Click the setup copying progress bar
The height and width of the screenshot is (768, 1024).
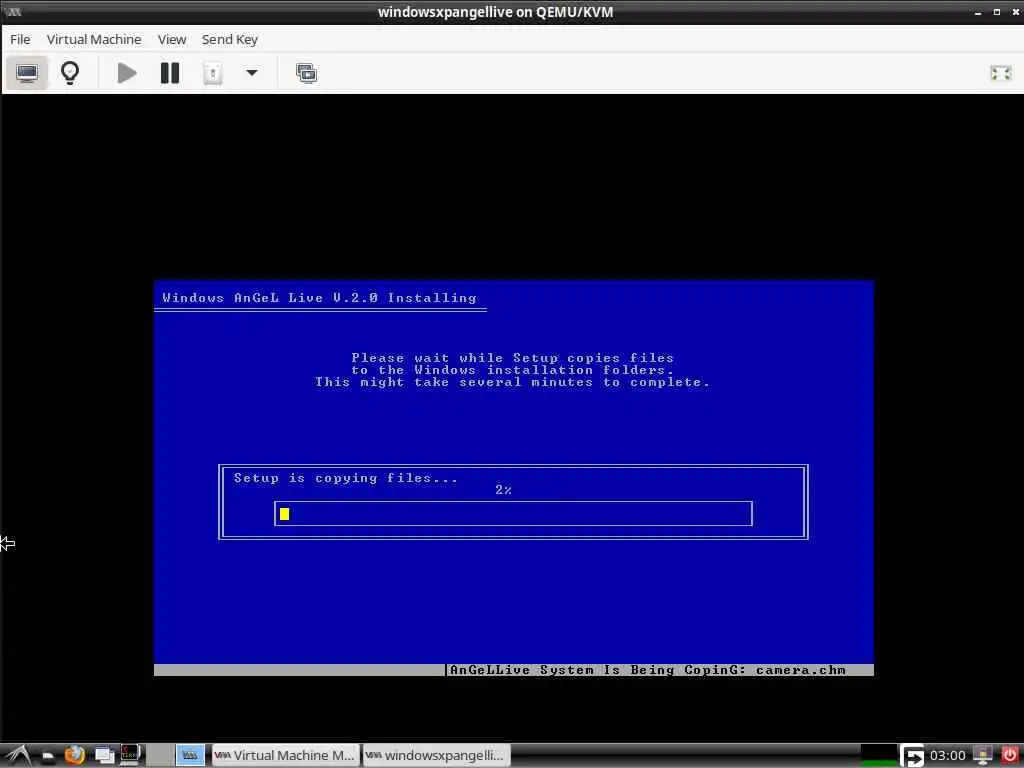coord(513,513)
